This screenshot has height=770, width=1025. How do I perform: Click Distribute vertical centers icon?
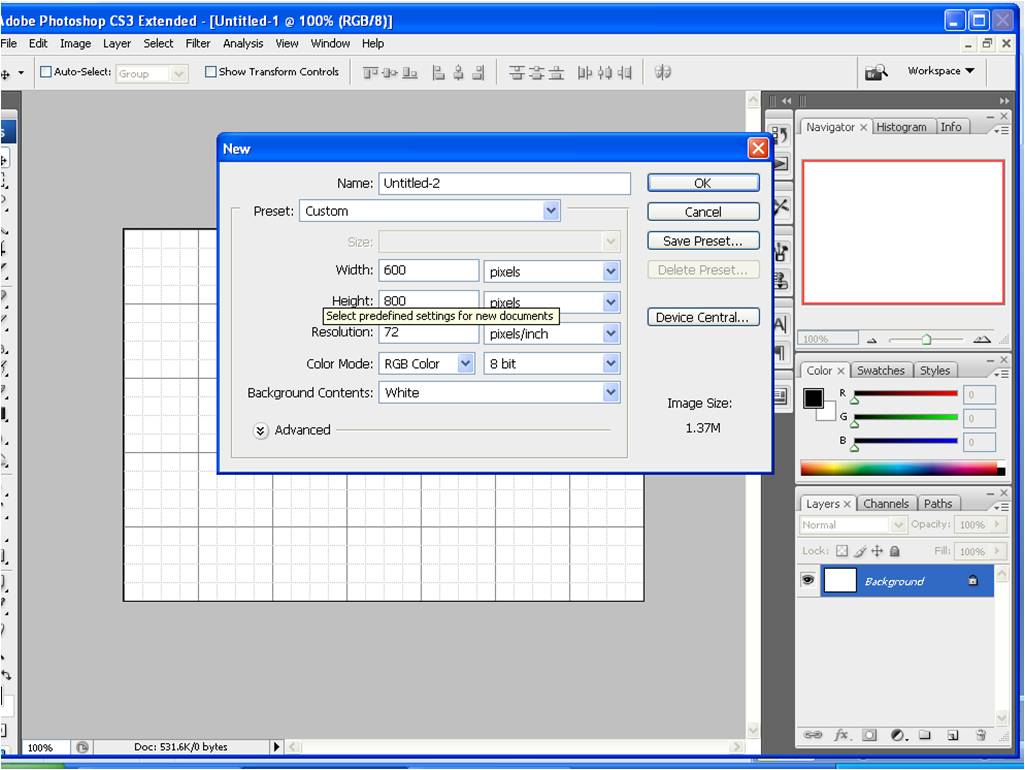536,73
